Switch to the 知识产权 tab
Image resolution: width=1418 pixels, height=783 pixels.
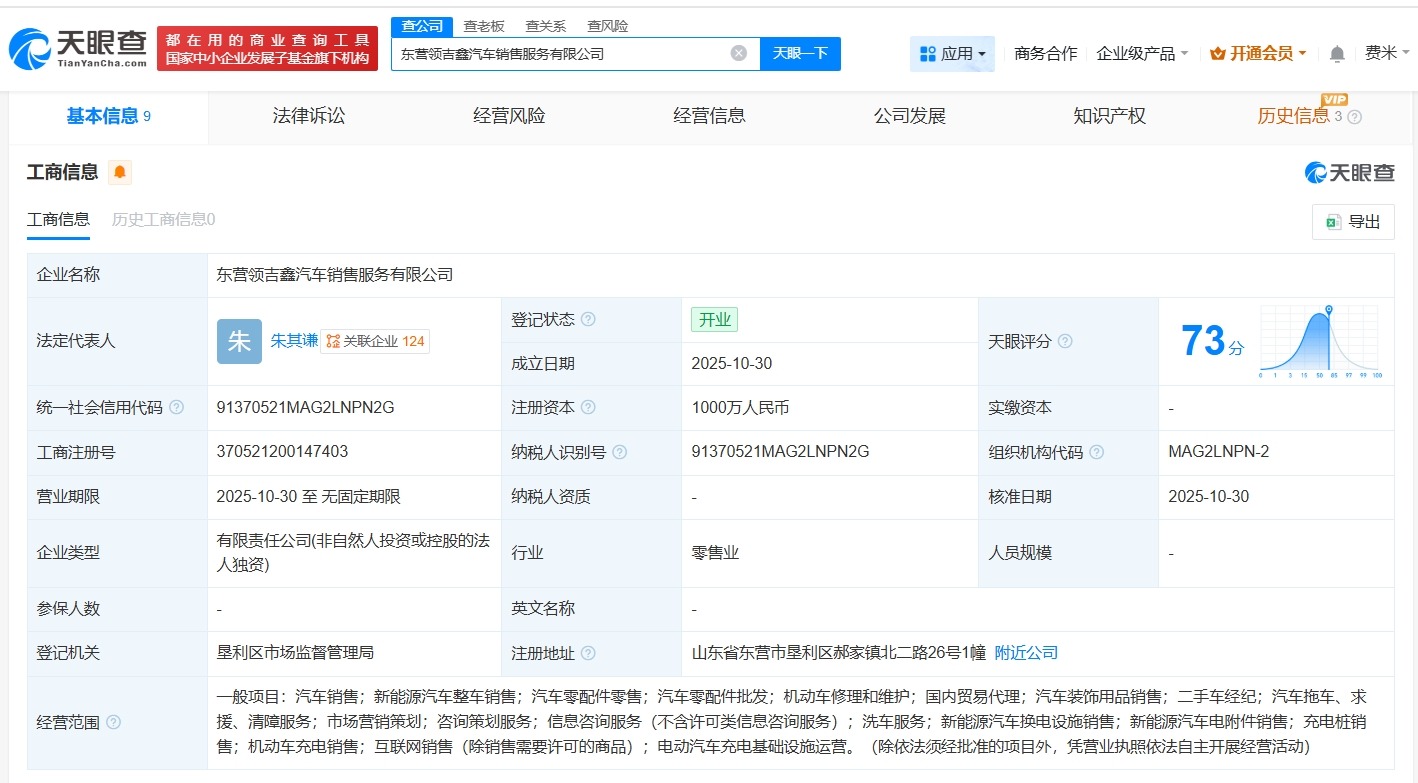1110,115
